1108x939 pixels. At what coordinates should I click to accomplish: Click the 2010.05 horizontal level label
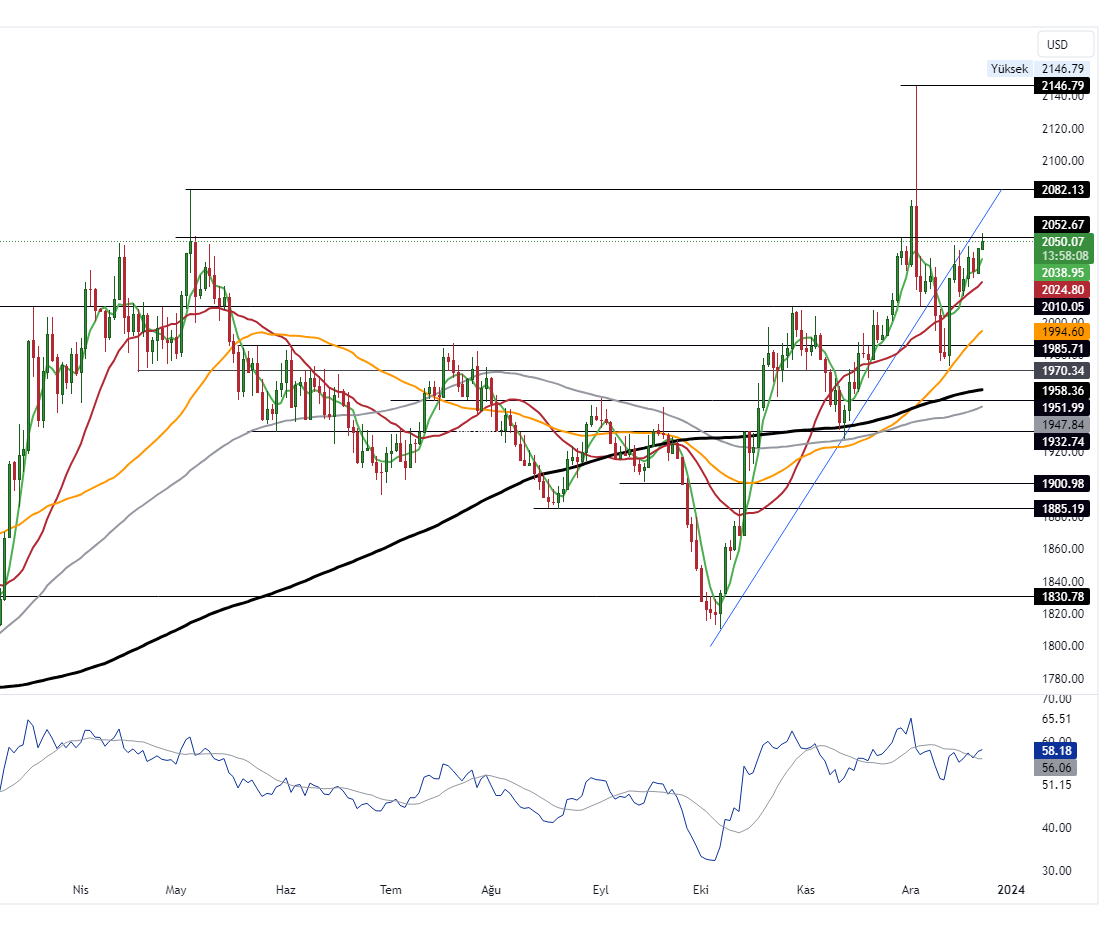point(1062,306)
